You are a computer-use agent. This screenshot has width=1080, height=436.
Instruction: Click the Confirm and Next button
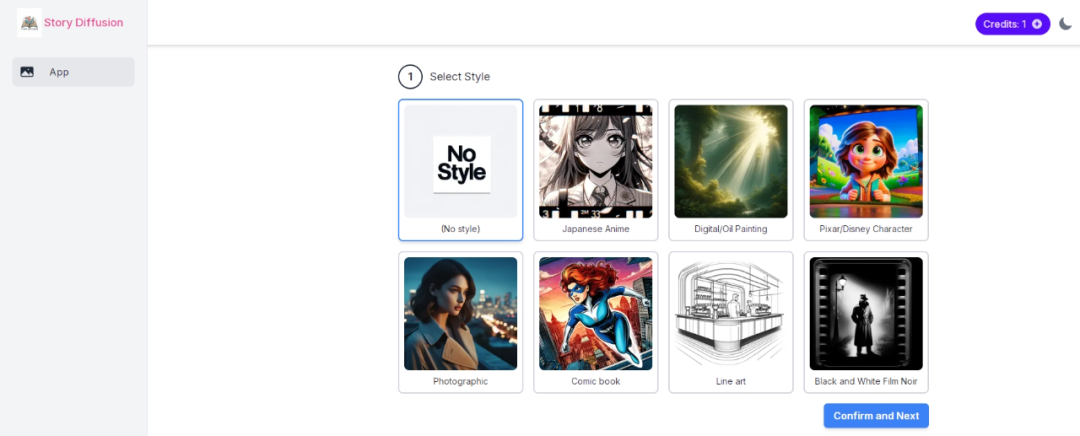876,416
